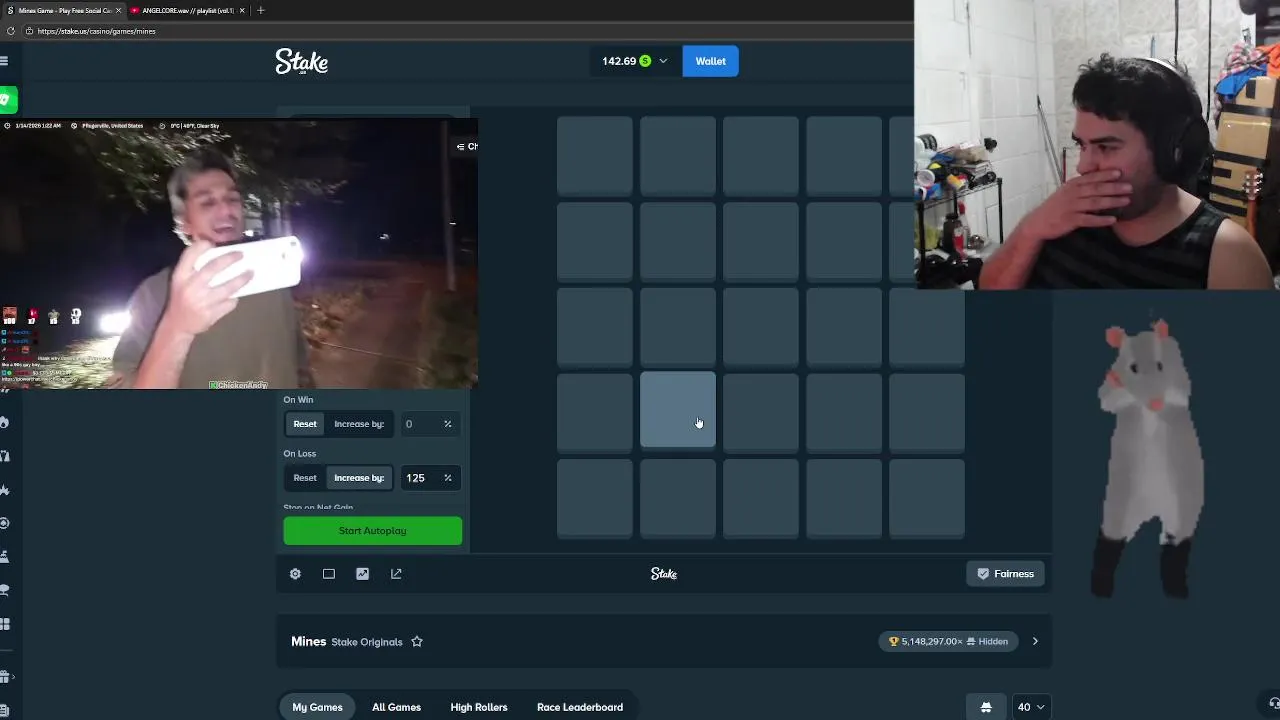The height and width of the screenshot is (720, 1280).
Task: Open live support headset icon
Action: click(x=1274, y=703)
